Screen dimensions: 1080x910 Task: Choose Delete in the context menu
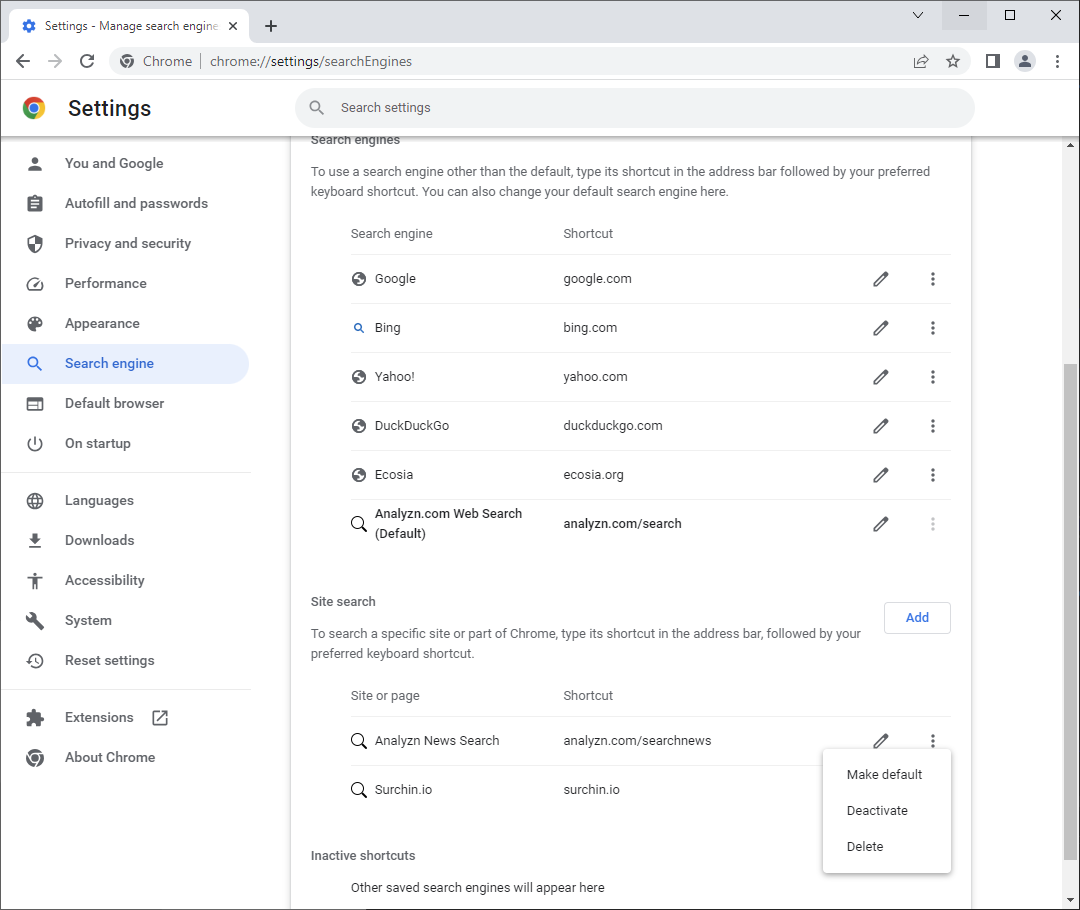pos(886,846)
